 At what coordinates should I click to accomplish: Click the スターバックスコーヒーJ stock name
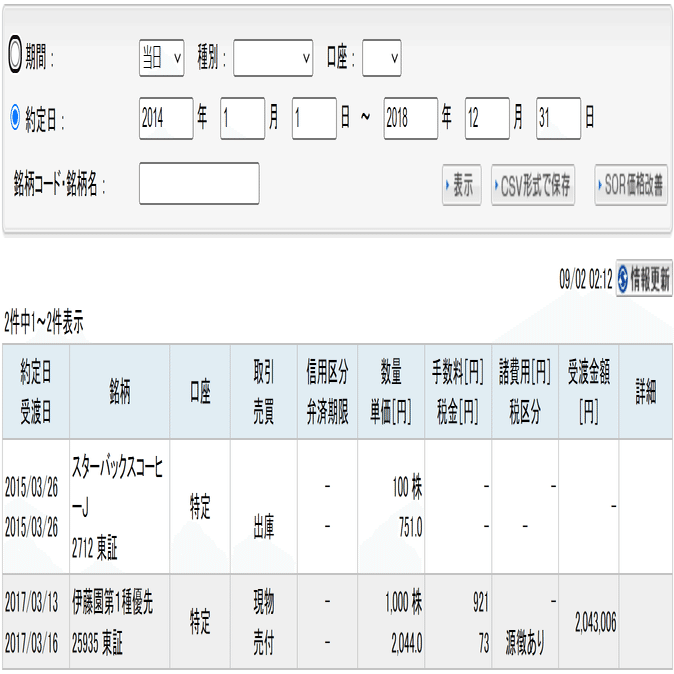point(117,487)
